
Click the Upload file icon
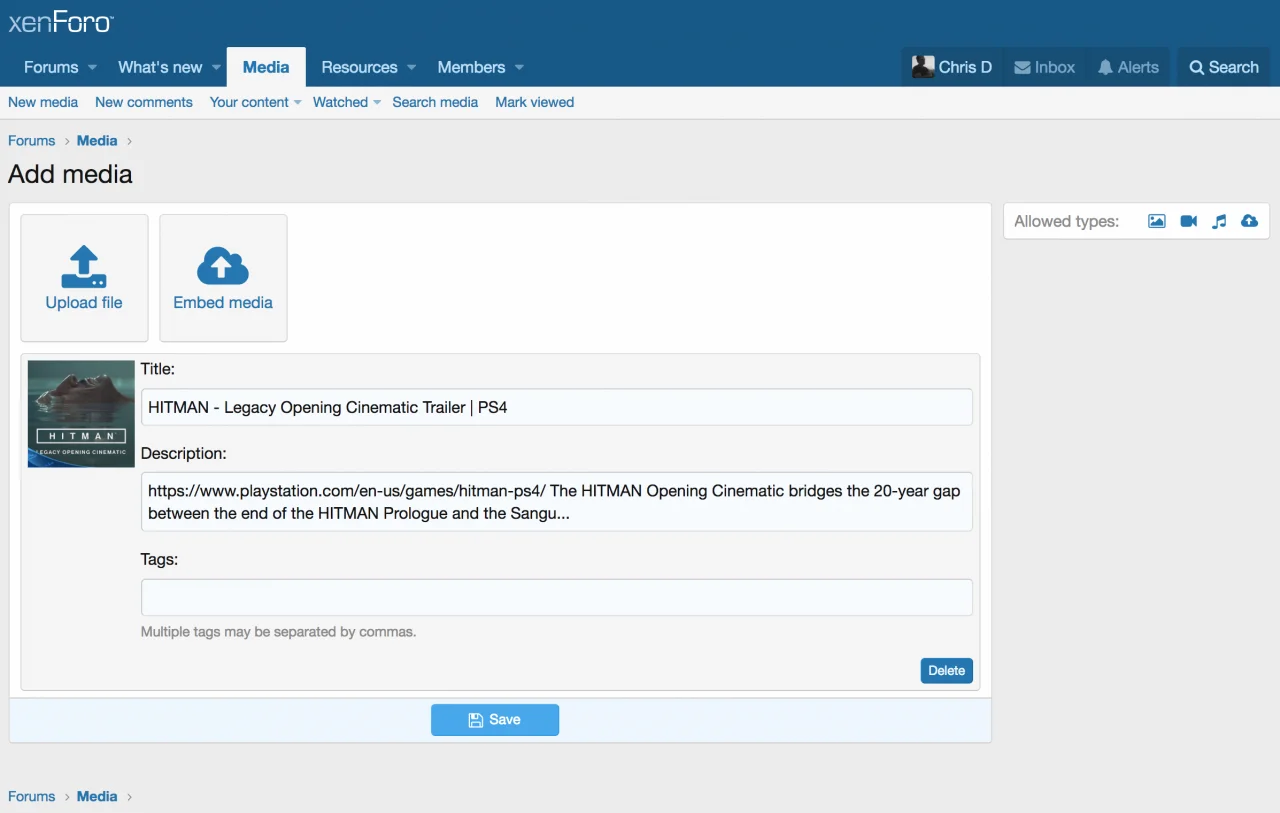pyautogui.click(x=84, y=267)
